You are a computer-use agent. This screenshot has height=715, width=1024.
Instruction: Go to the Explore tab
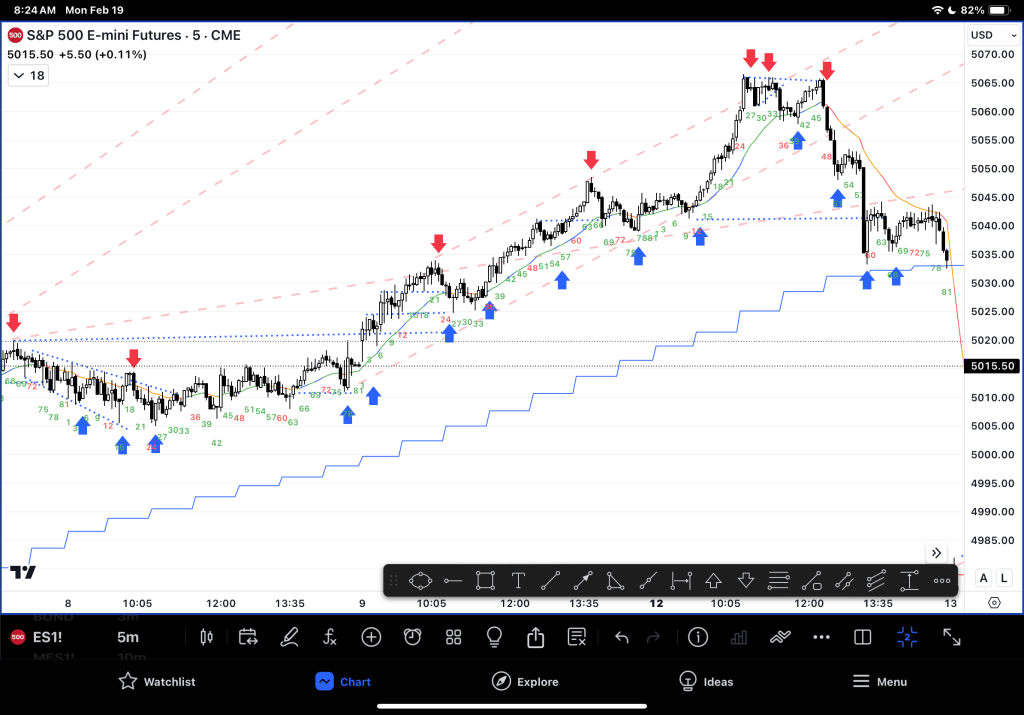(x=525, y=682)
